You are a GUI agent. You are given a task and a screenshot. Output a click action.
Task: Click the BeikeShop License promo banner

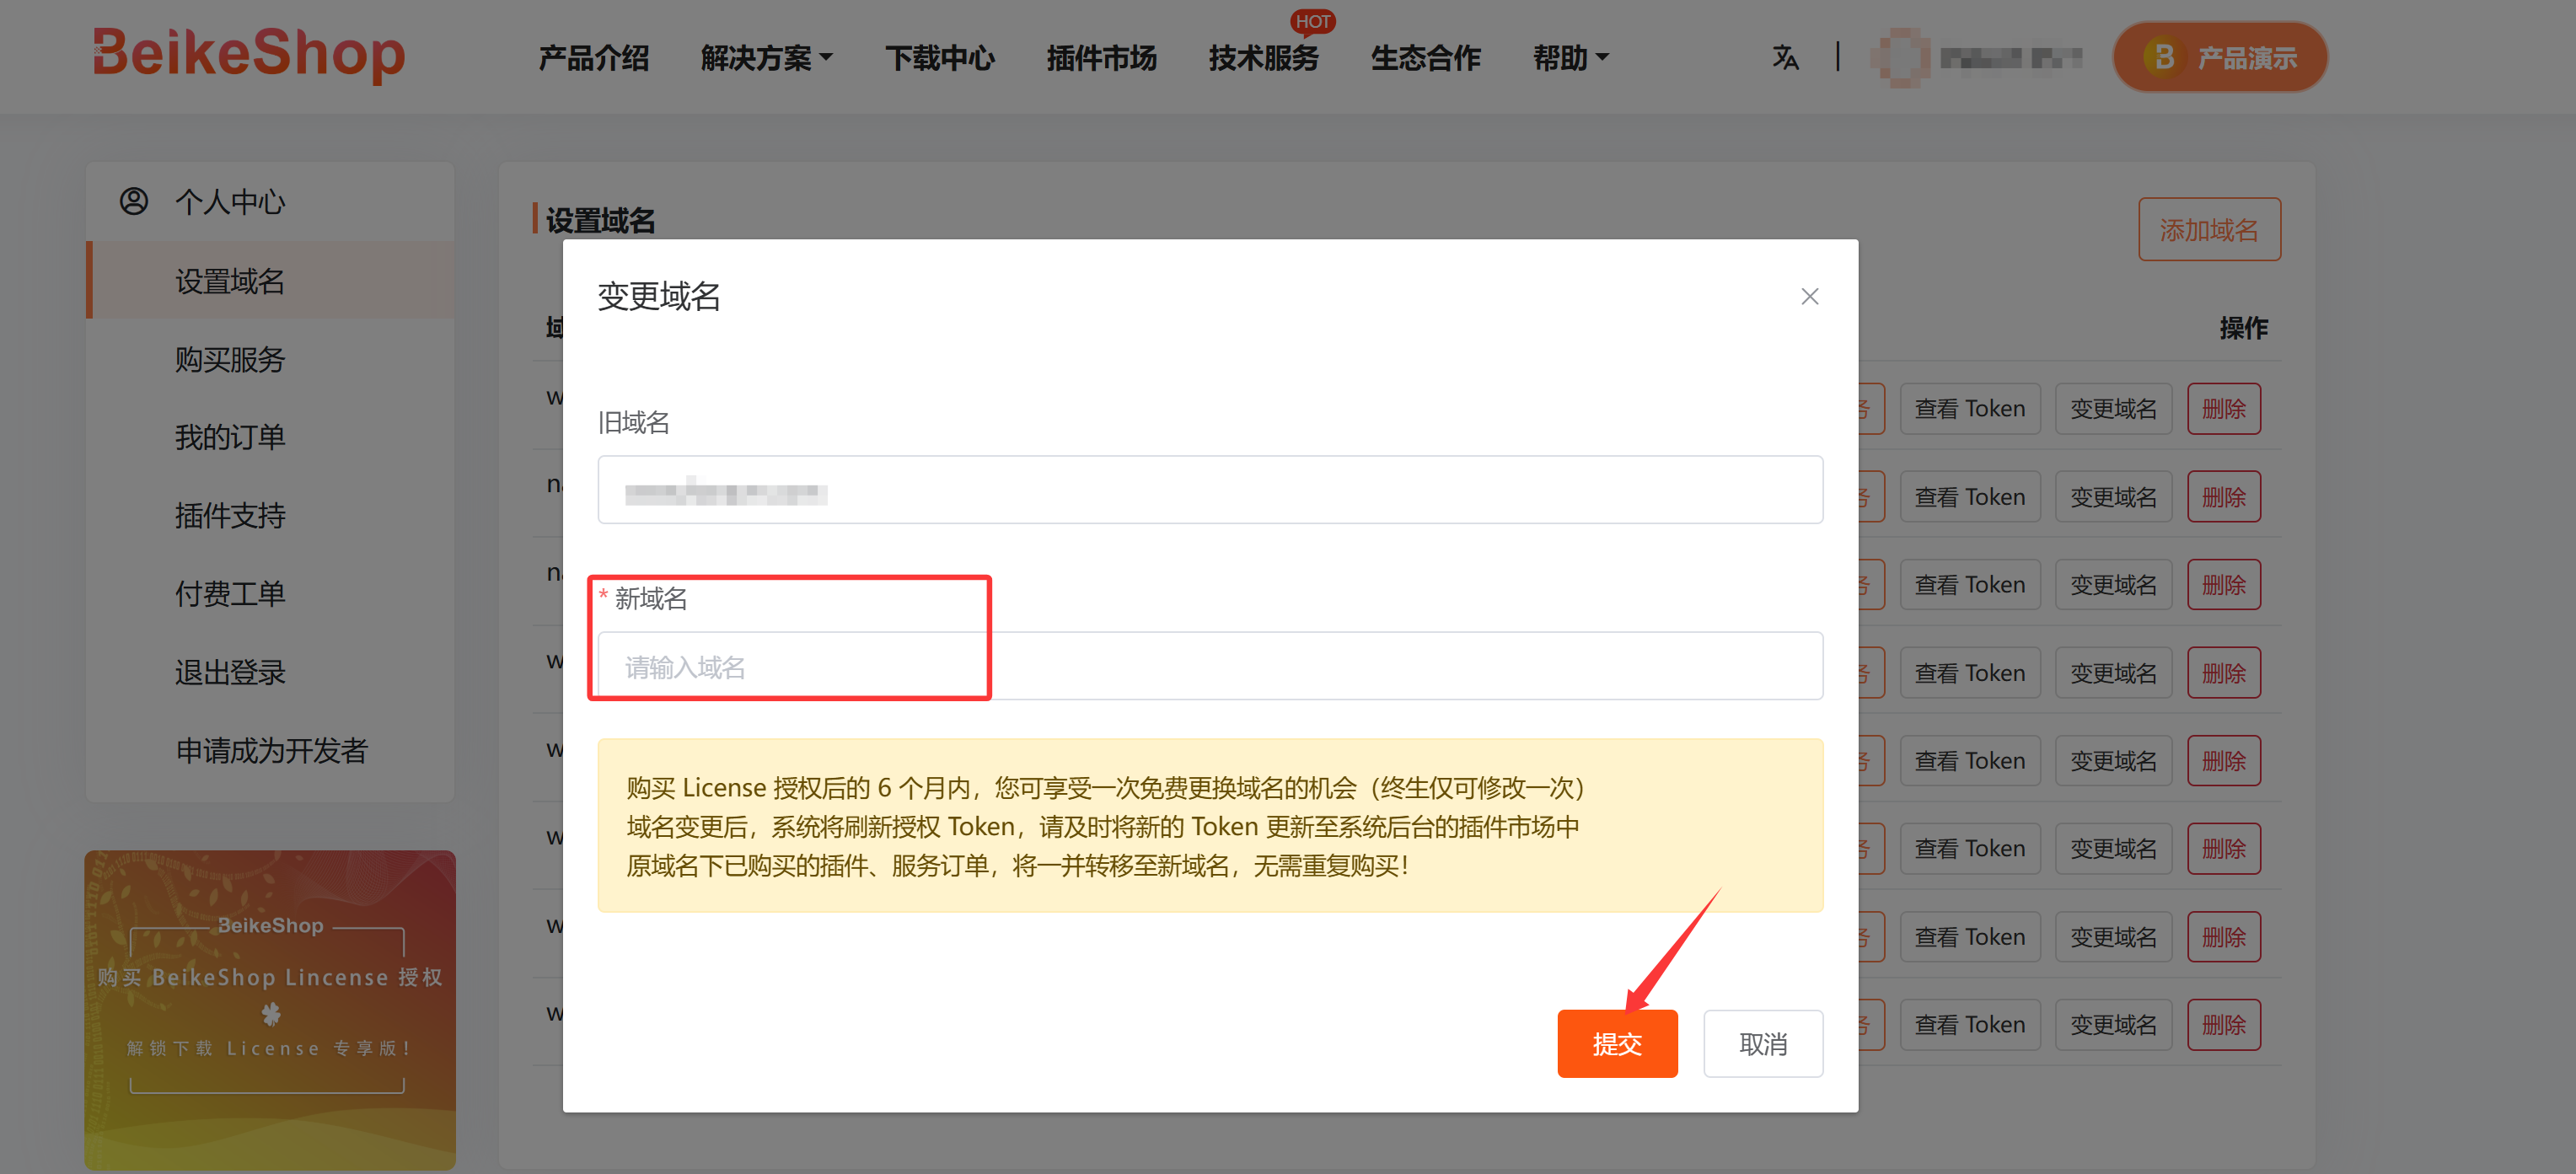coord(270,1010)
